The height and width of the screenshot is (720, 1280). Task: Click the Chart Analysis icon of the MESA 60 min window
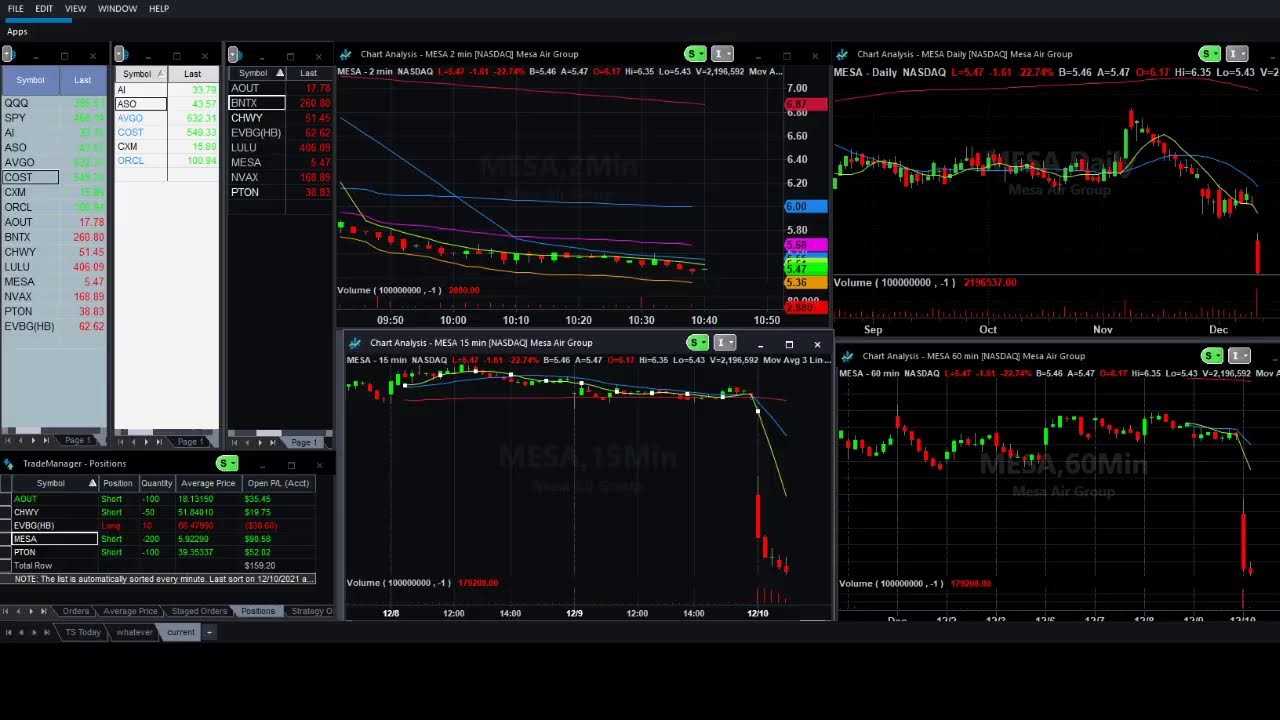point(847,356)
